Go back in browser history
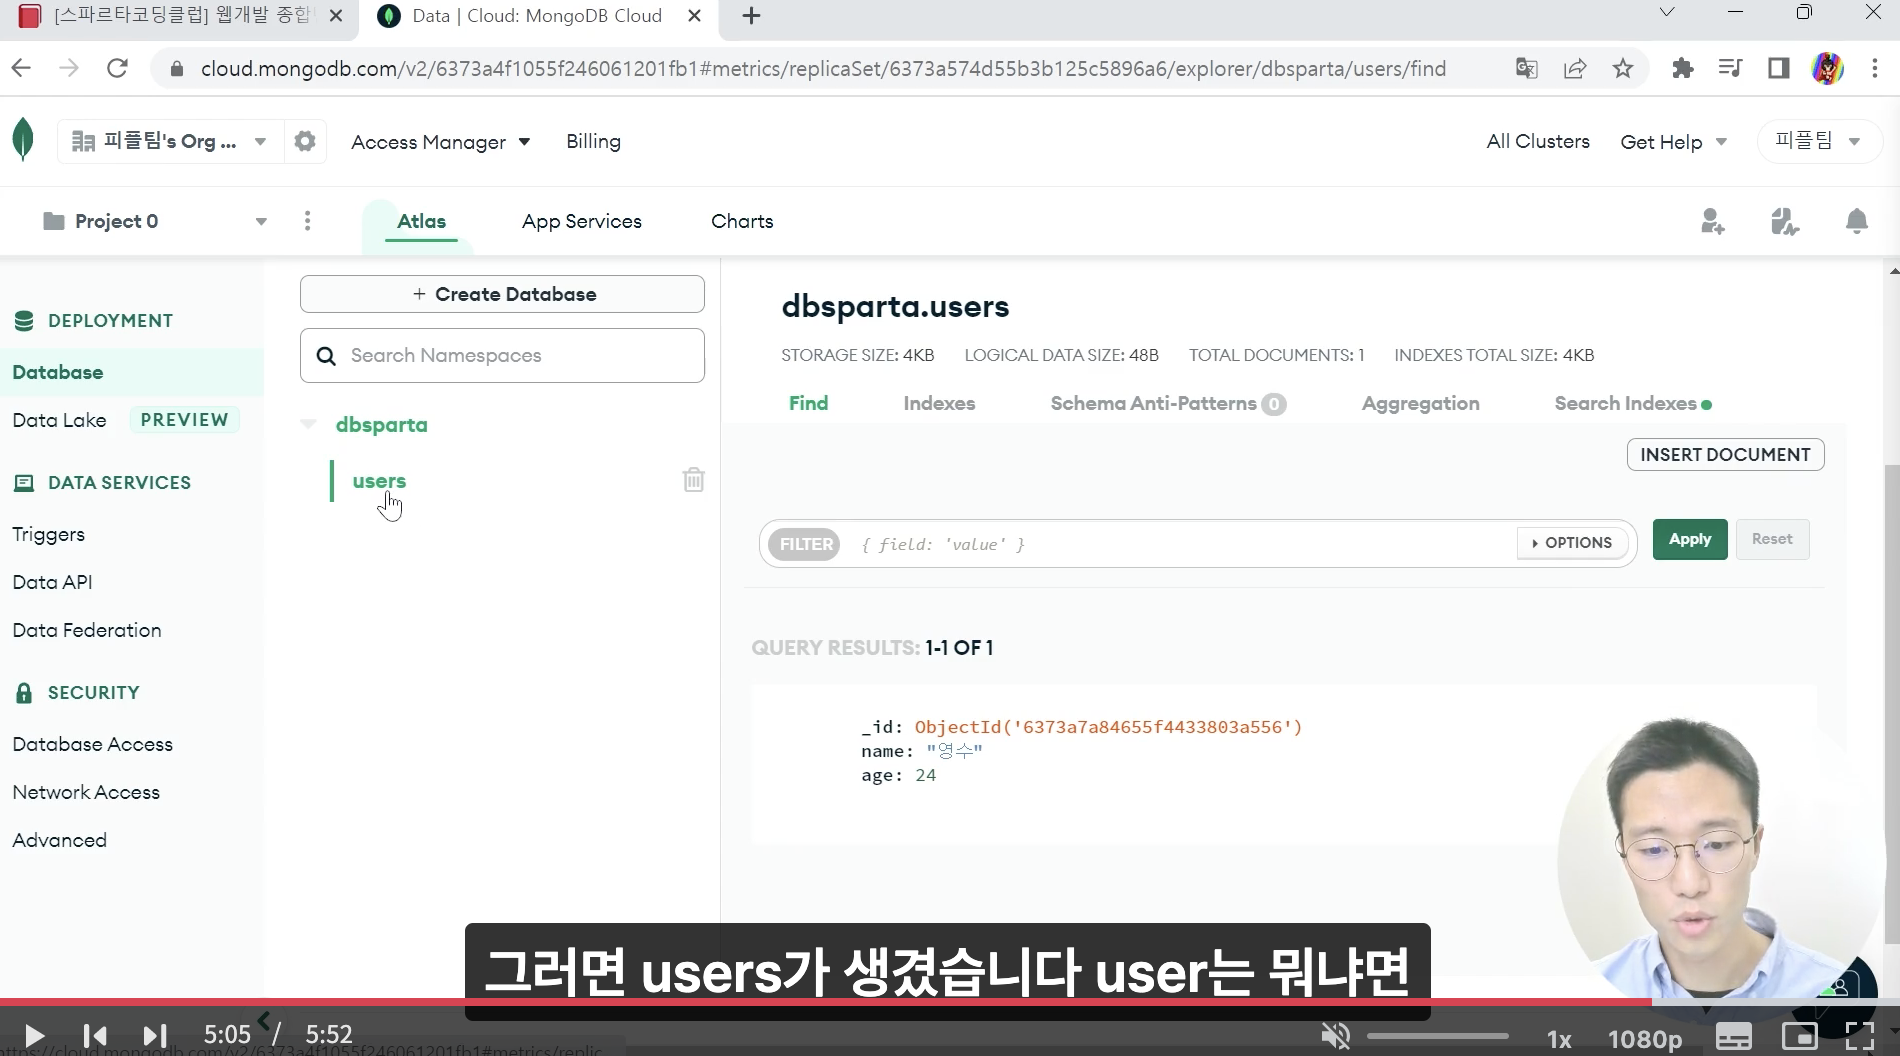Image resolution: width=1900 pixels, height=1056 pixels. pos(21,68)
